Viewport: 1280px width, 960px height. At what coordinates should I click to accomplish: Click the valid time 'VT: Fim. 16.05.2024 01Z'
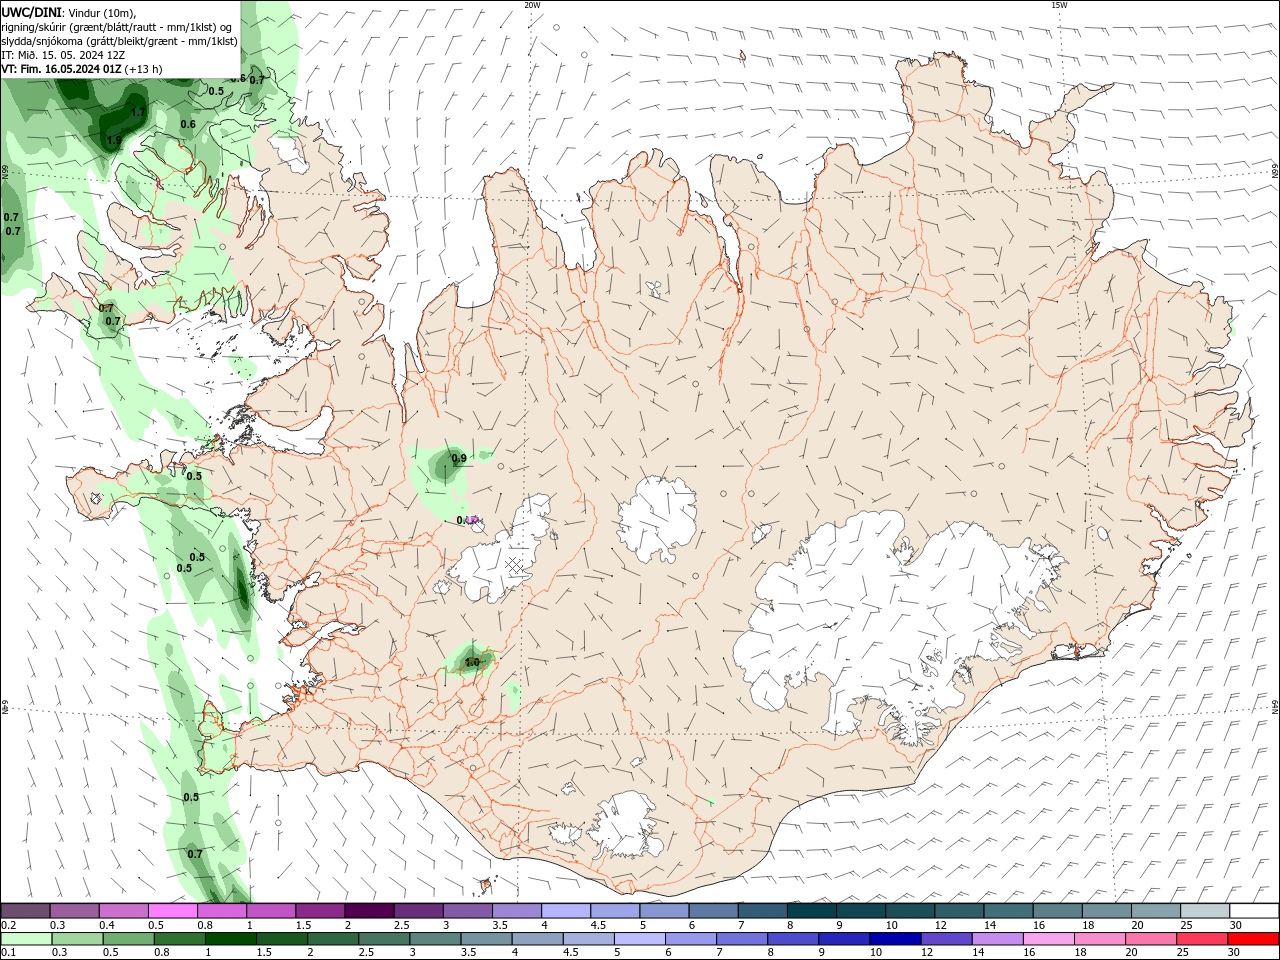pos(62,69)
